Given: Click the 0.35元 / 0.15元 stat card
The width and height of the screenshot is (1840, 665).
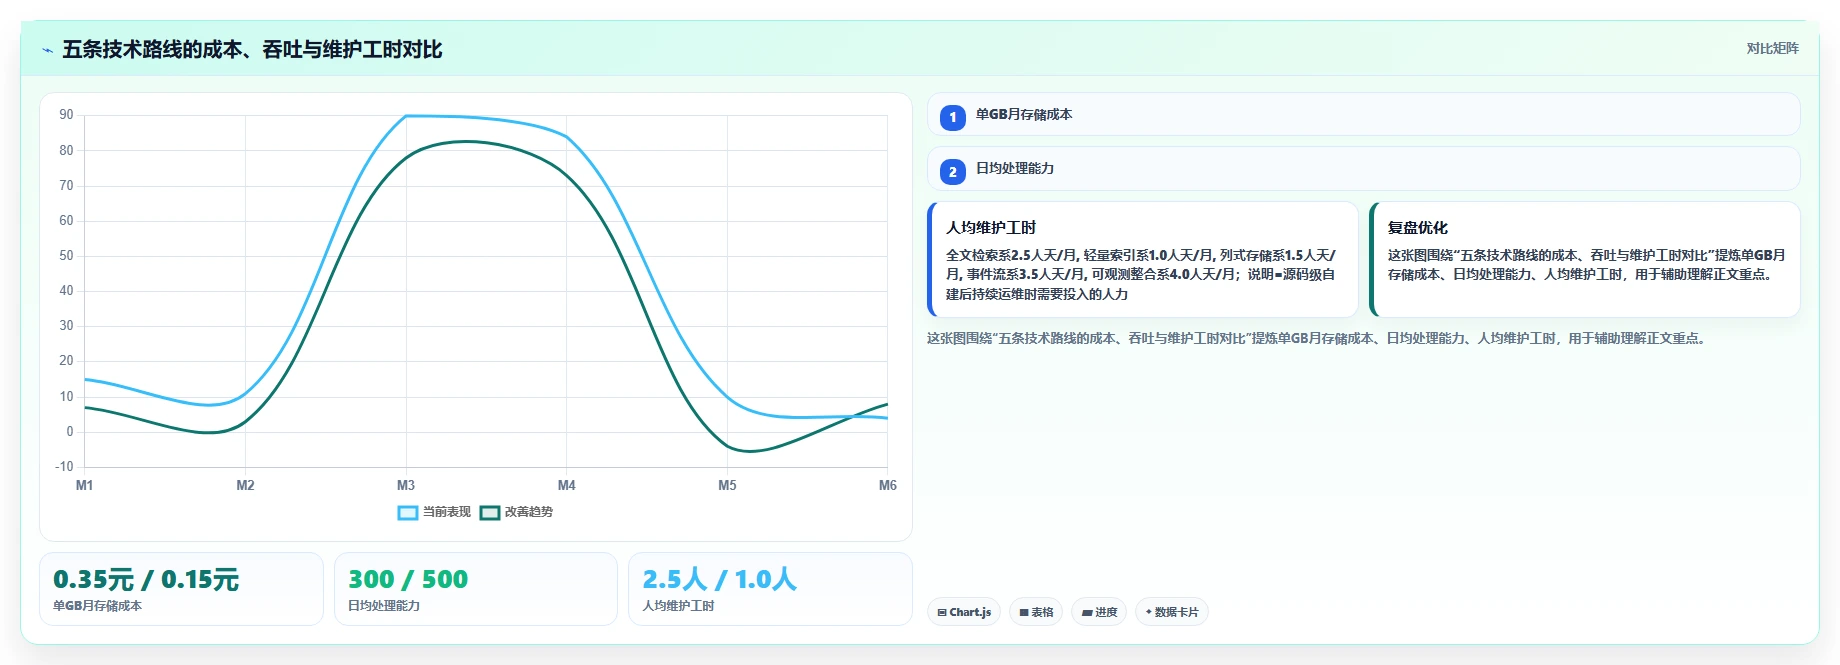Looking at the screenshot, I should pos(181,589).
